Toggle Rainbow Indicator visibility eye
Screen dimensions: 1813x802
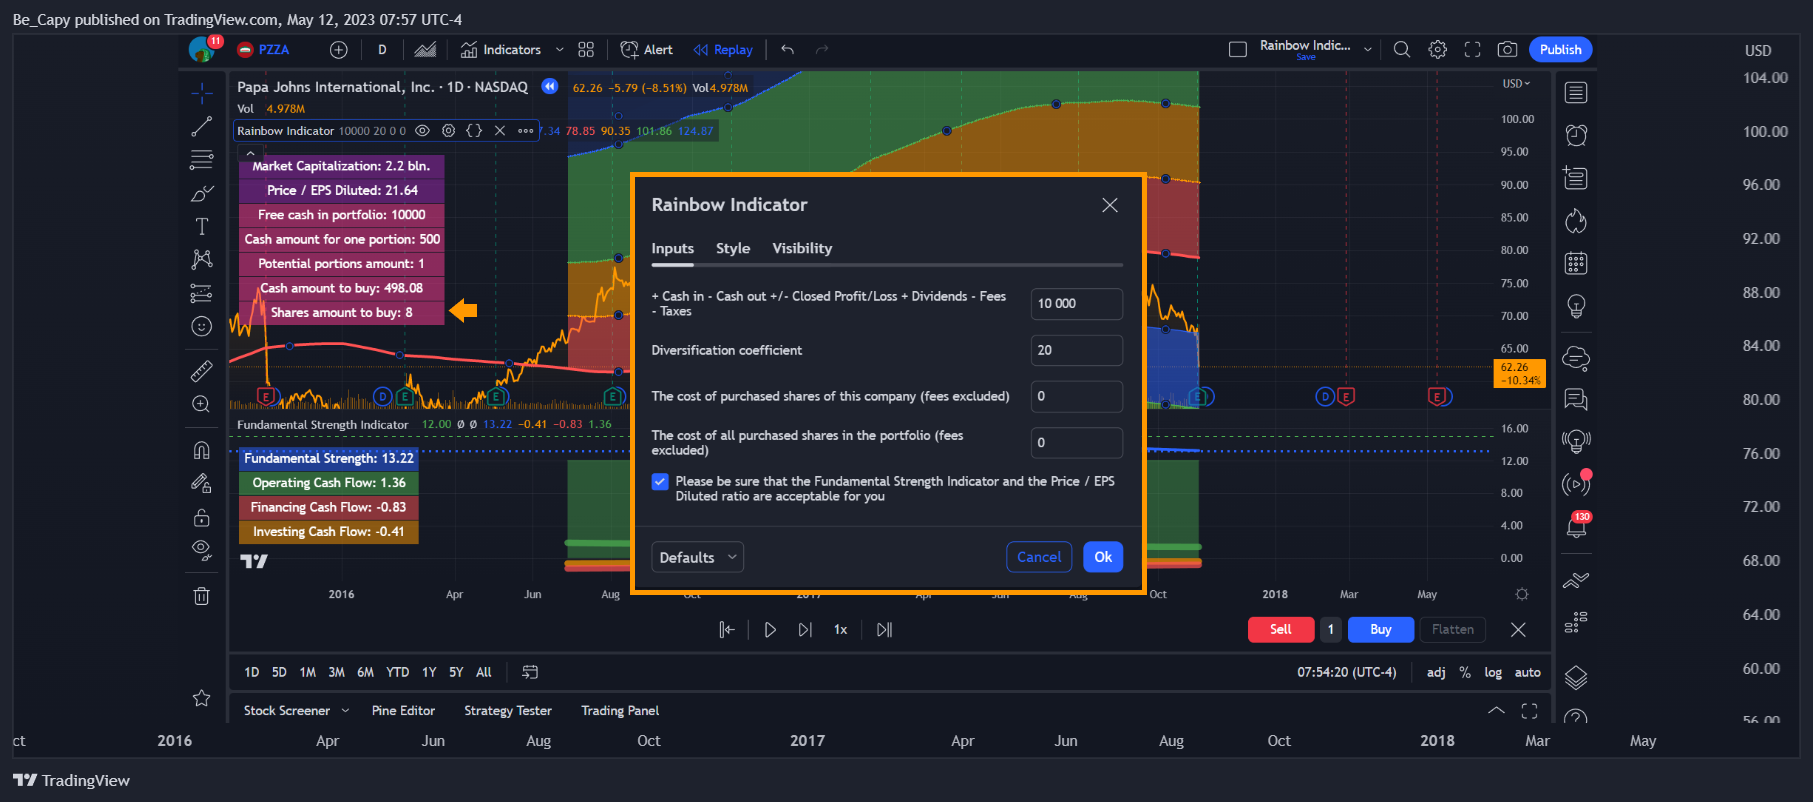422,131
